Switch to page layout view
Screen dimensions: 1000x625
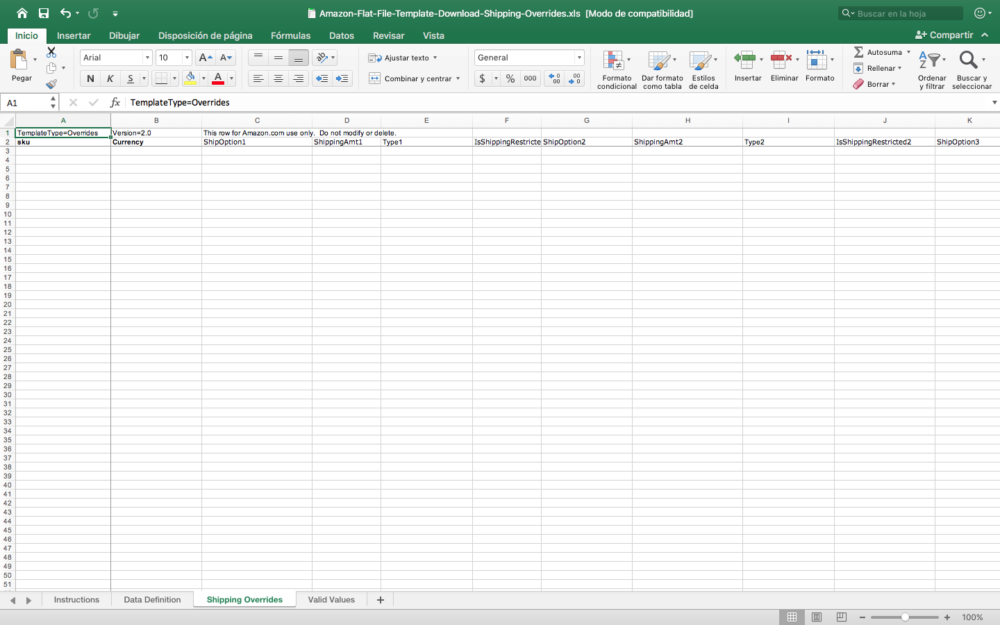(816, 617)
